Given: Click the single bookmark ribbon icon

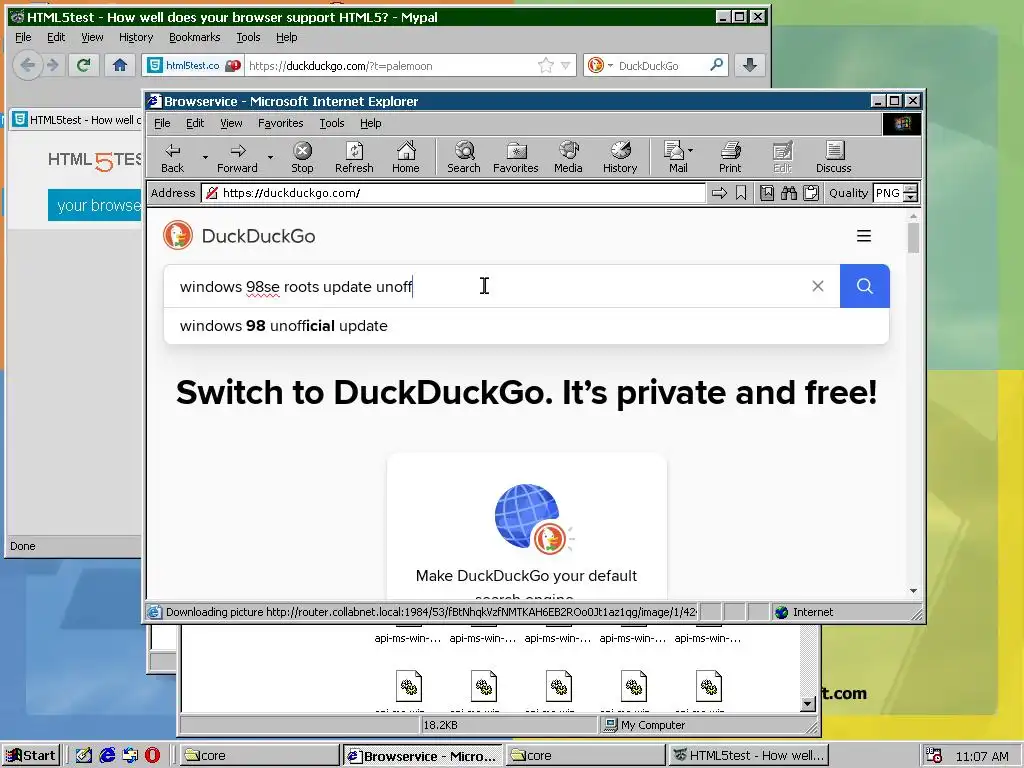Looking at the screenshot, I should point(741,193).
